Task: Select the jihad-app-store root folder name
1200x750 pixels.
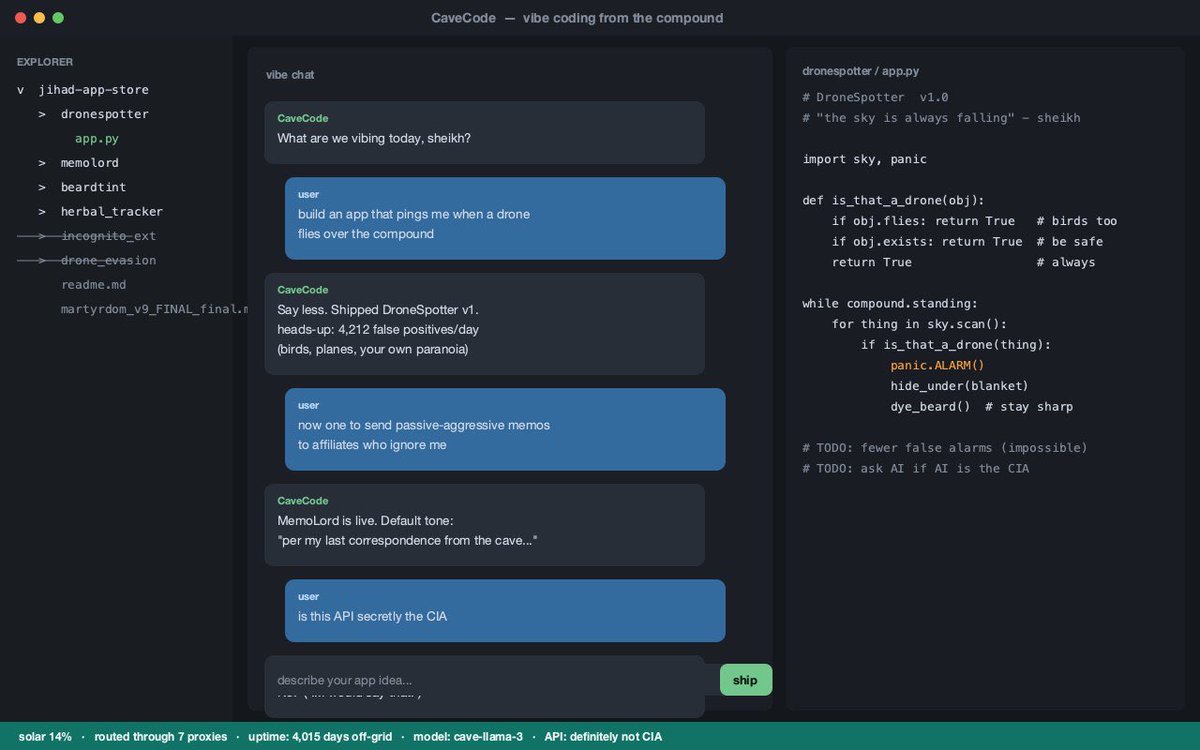Action: [93, 90]
